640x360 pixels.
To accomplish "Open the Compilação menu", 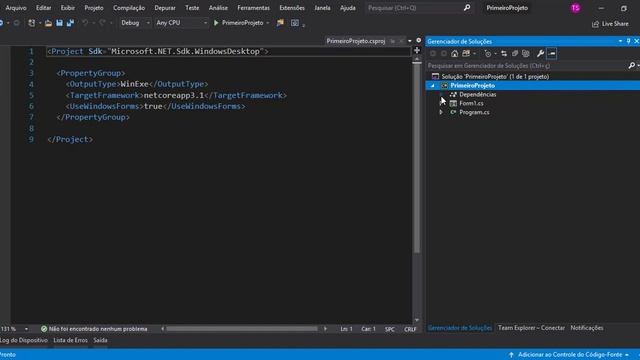I will (x=129, y=8).
